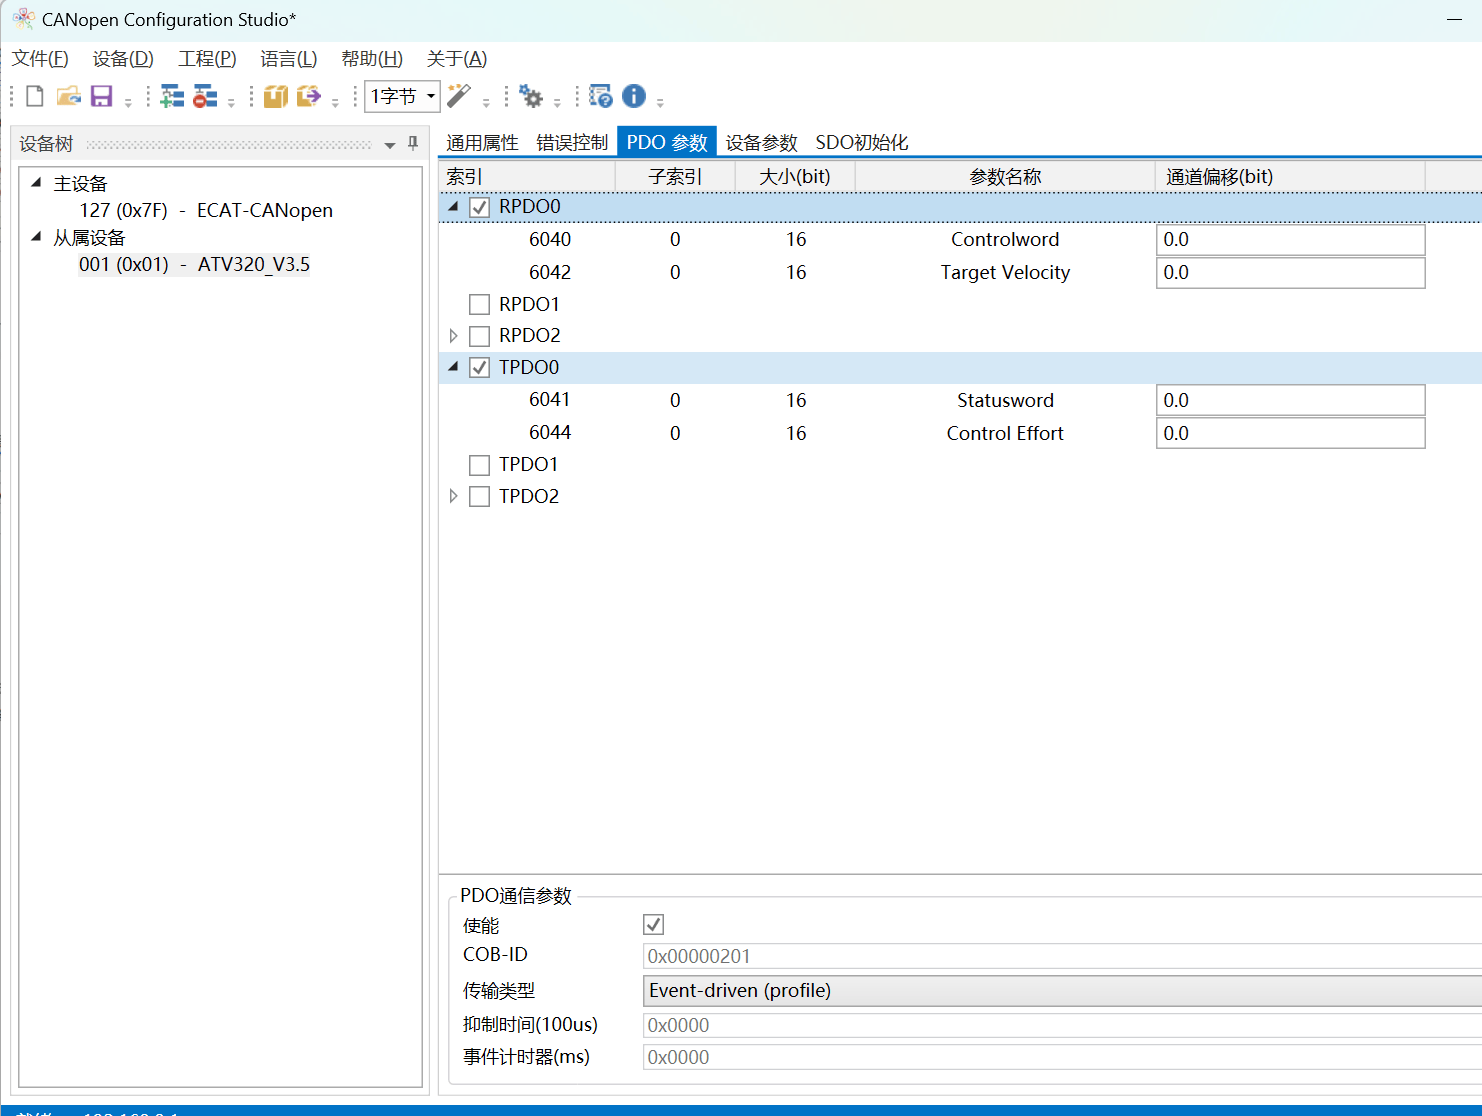Open overflow arrow after the save icon
Screen dimensions: 1482x1116
(128, 102)
